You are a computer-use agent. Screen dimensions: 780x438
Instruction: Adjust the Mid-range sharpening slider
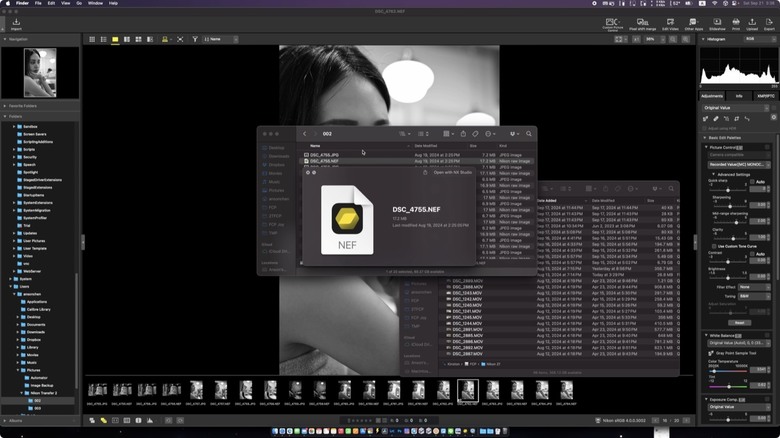click(x=736, y=222)
